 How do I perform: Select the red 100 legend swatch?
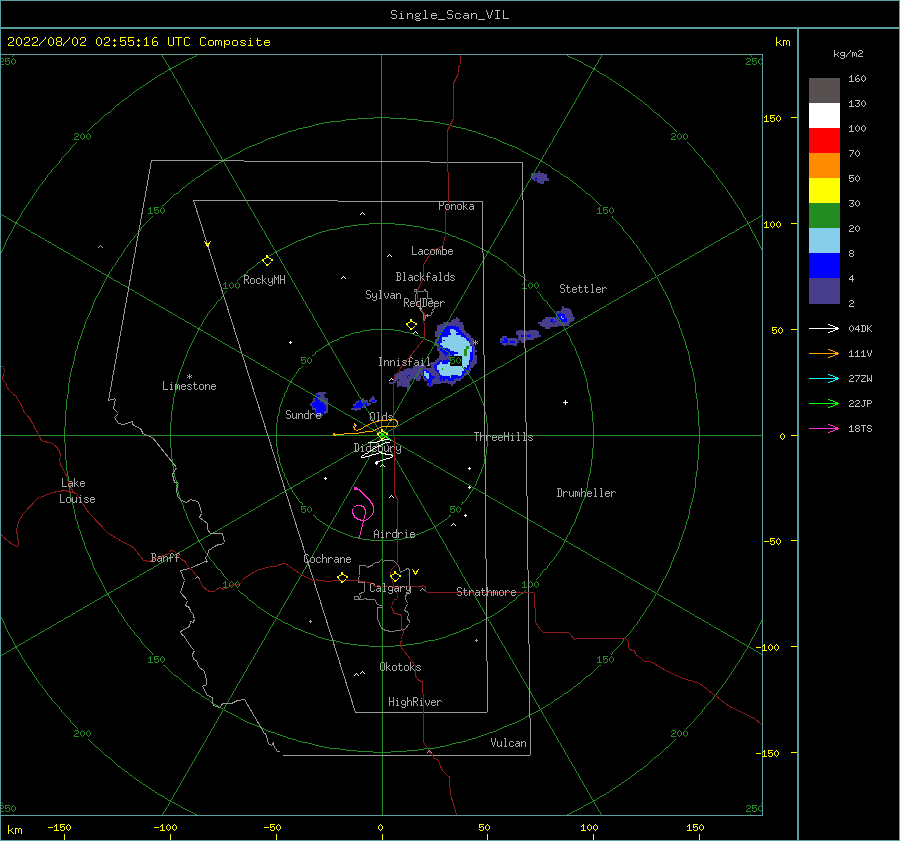824,141
